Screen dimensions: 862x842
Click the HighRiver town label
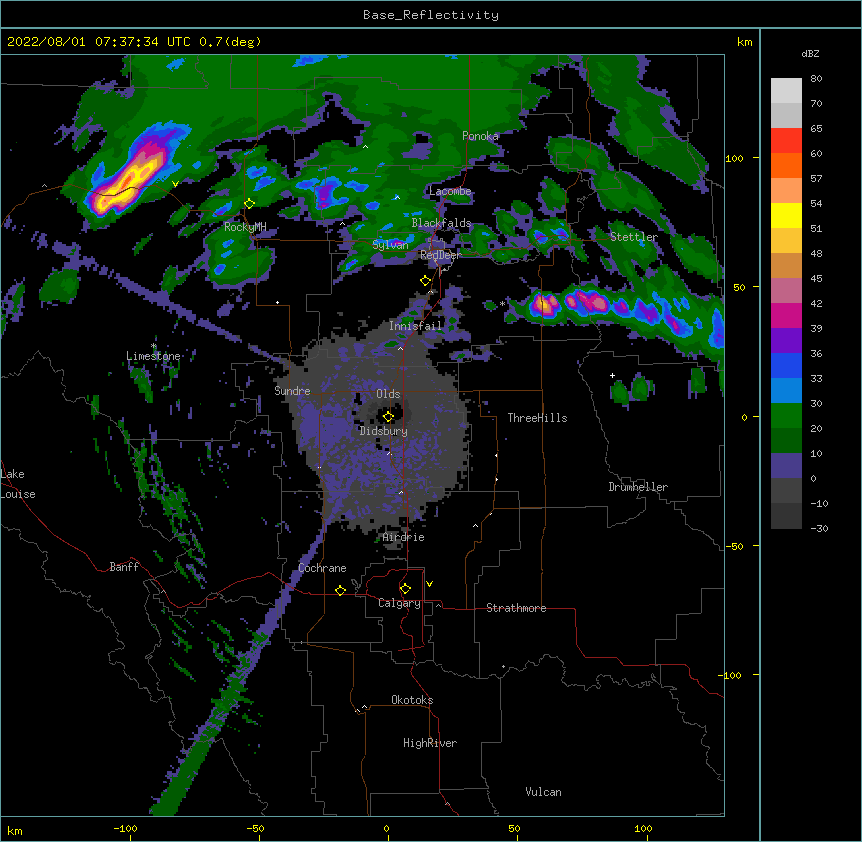point(430,743)
